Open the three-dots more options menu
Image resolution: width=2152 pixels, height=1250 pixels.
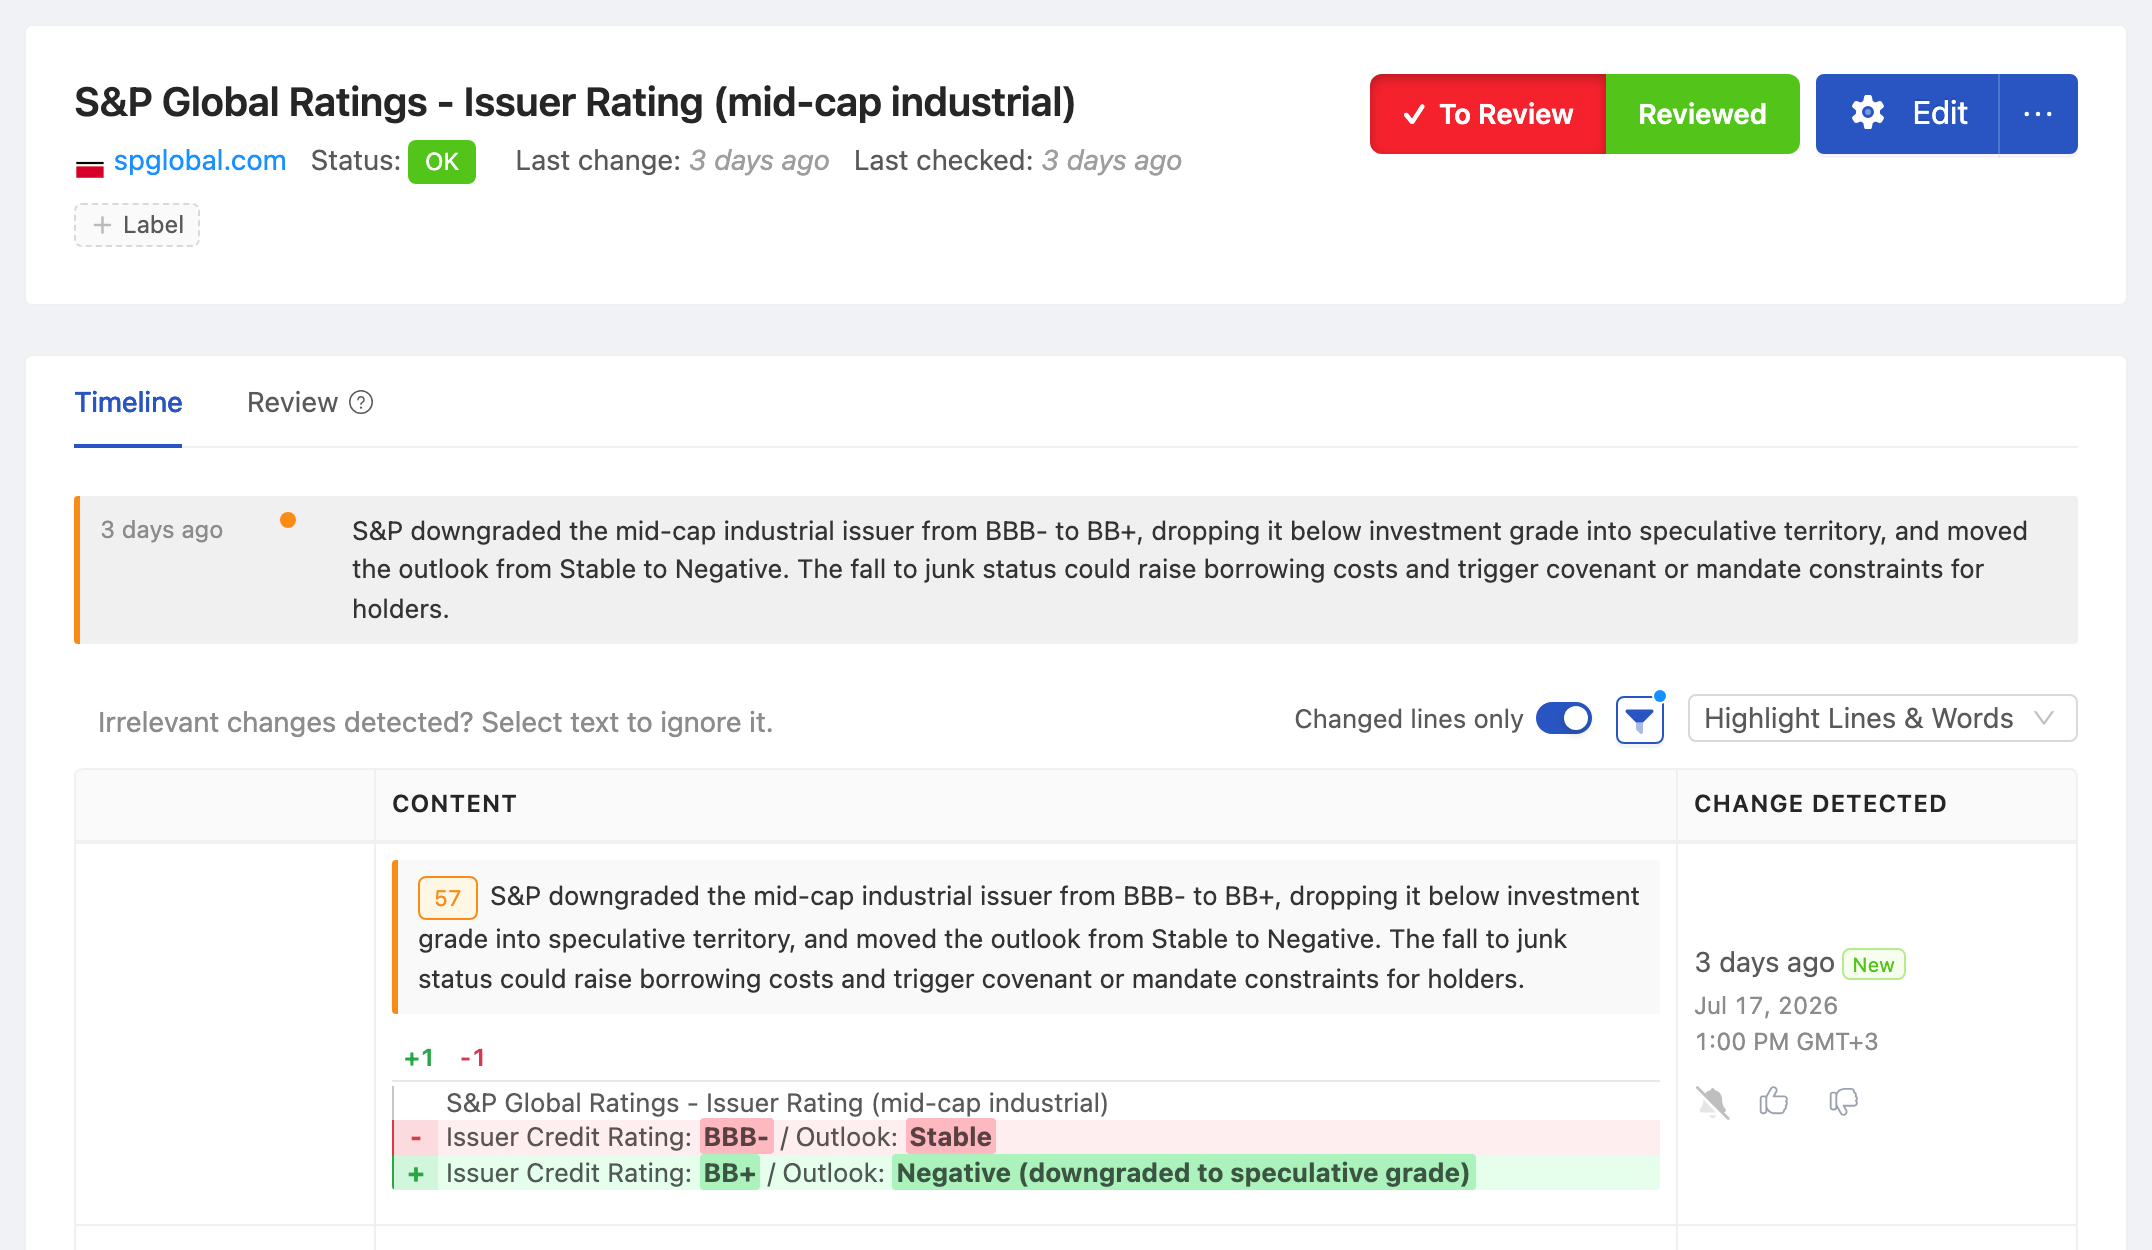click(x=2038, y=114)
